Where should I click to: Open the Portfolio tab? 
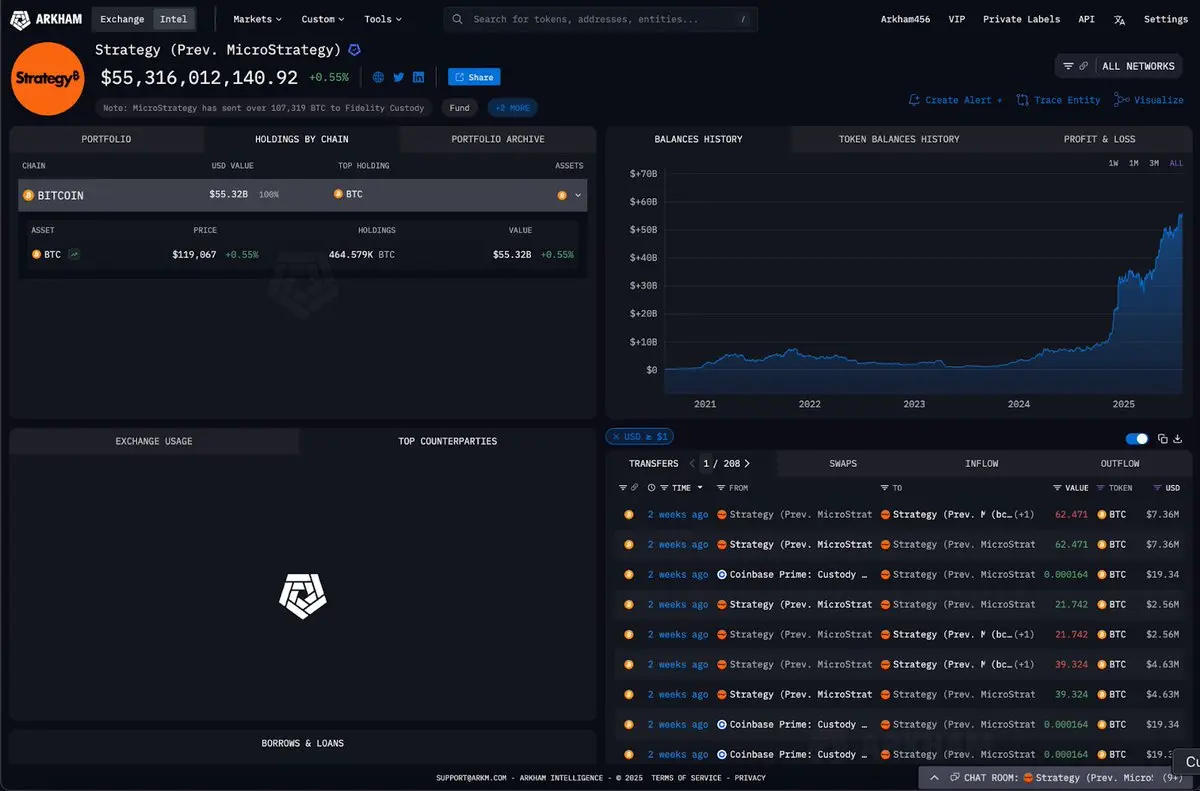[106, 139]
